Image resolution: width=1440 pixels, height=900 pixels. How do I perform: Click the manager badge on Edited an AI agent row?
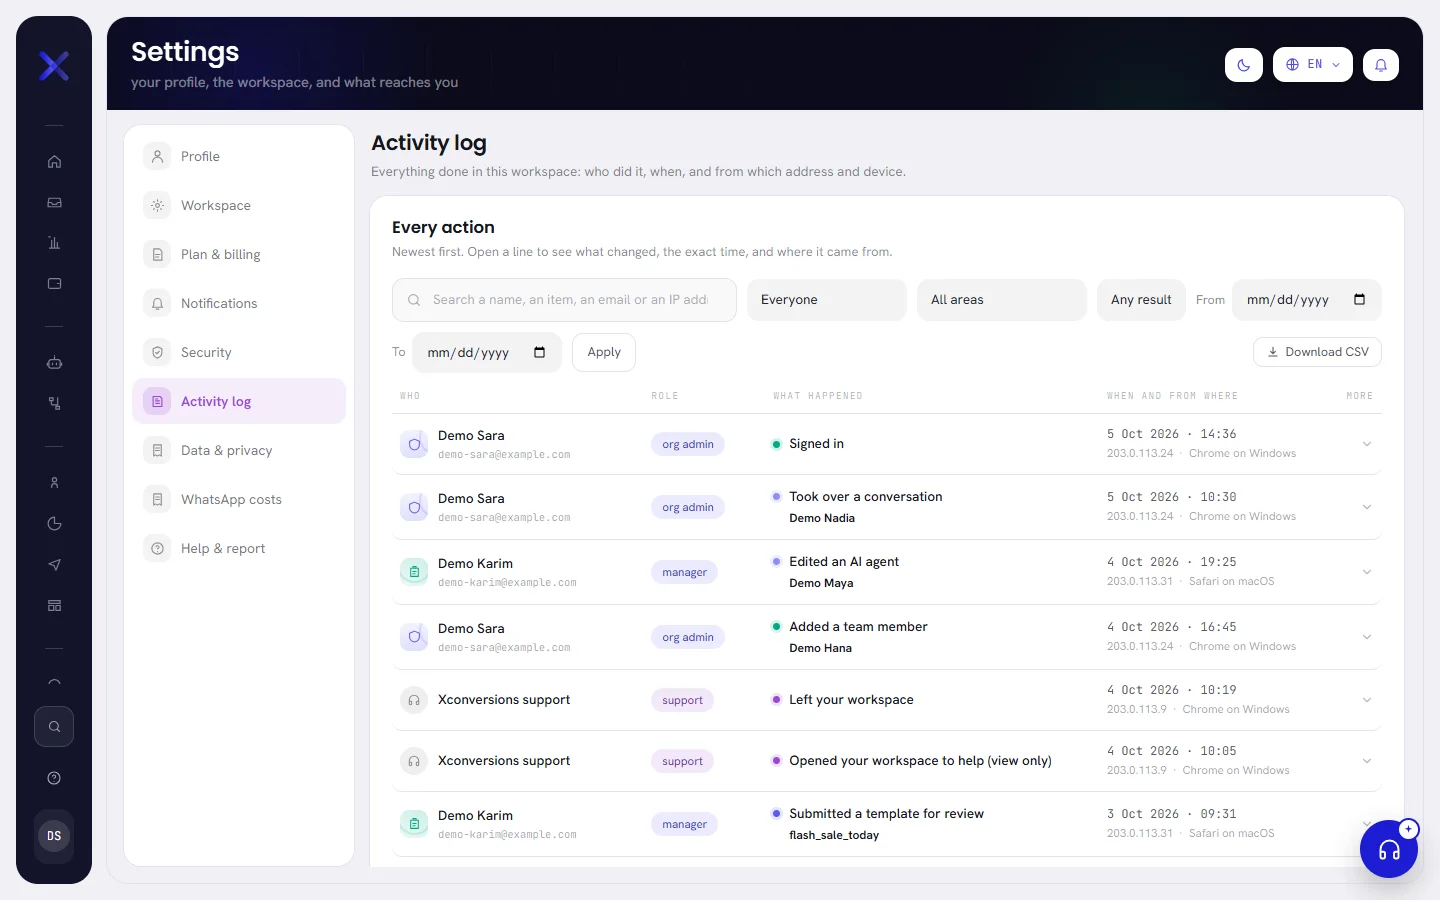[685, 572]
